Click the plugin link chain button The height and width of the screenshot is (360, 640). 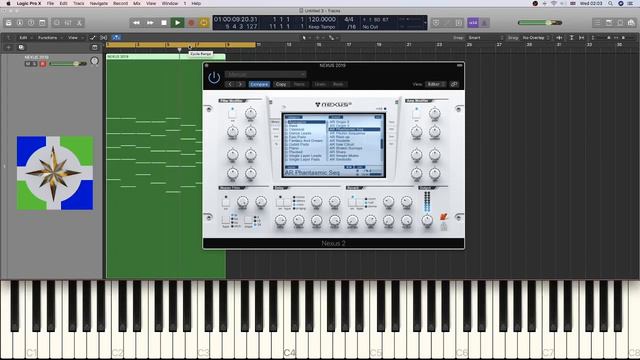coord(454,84)
